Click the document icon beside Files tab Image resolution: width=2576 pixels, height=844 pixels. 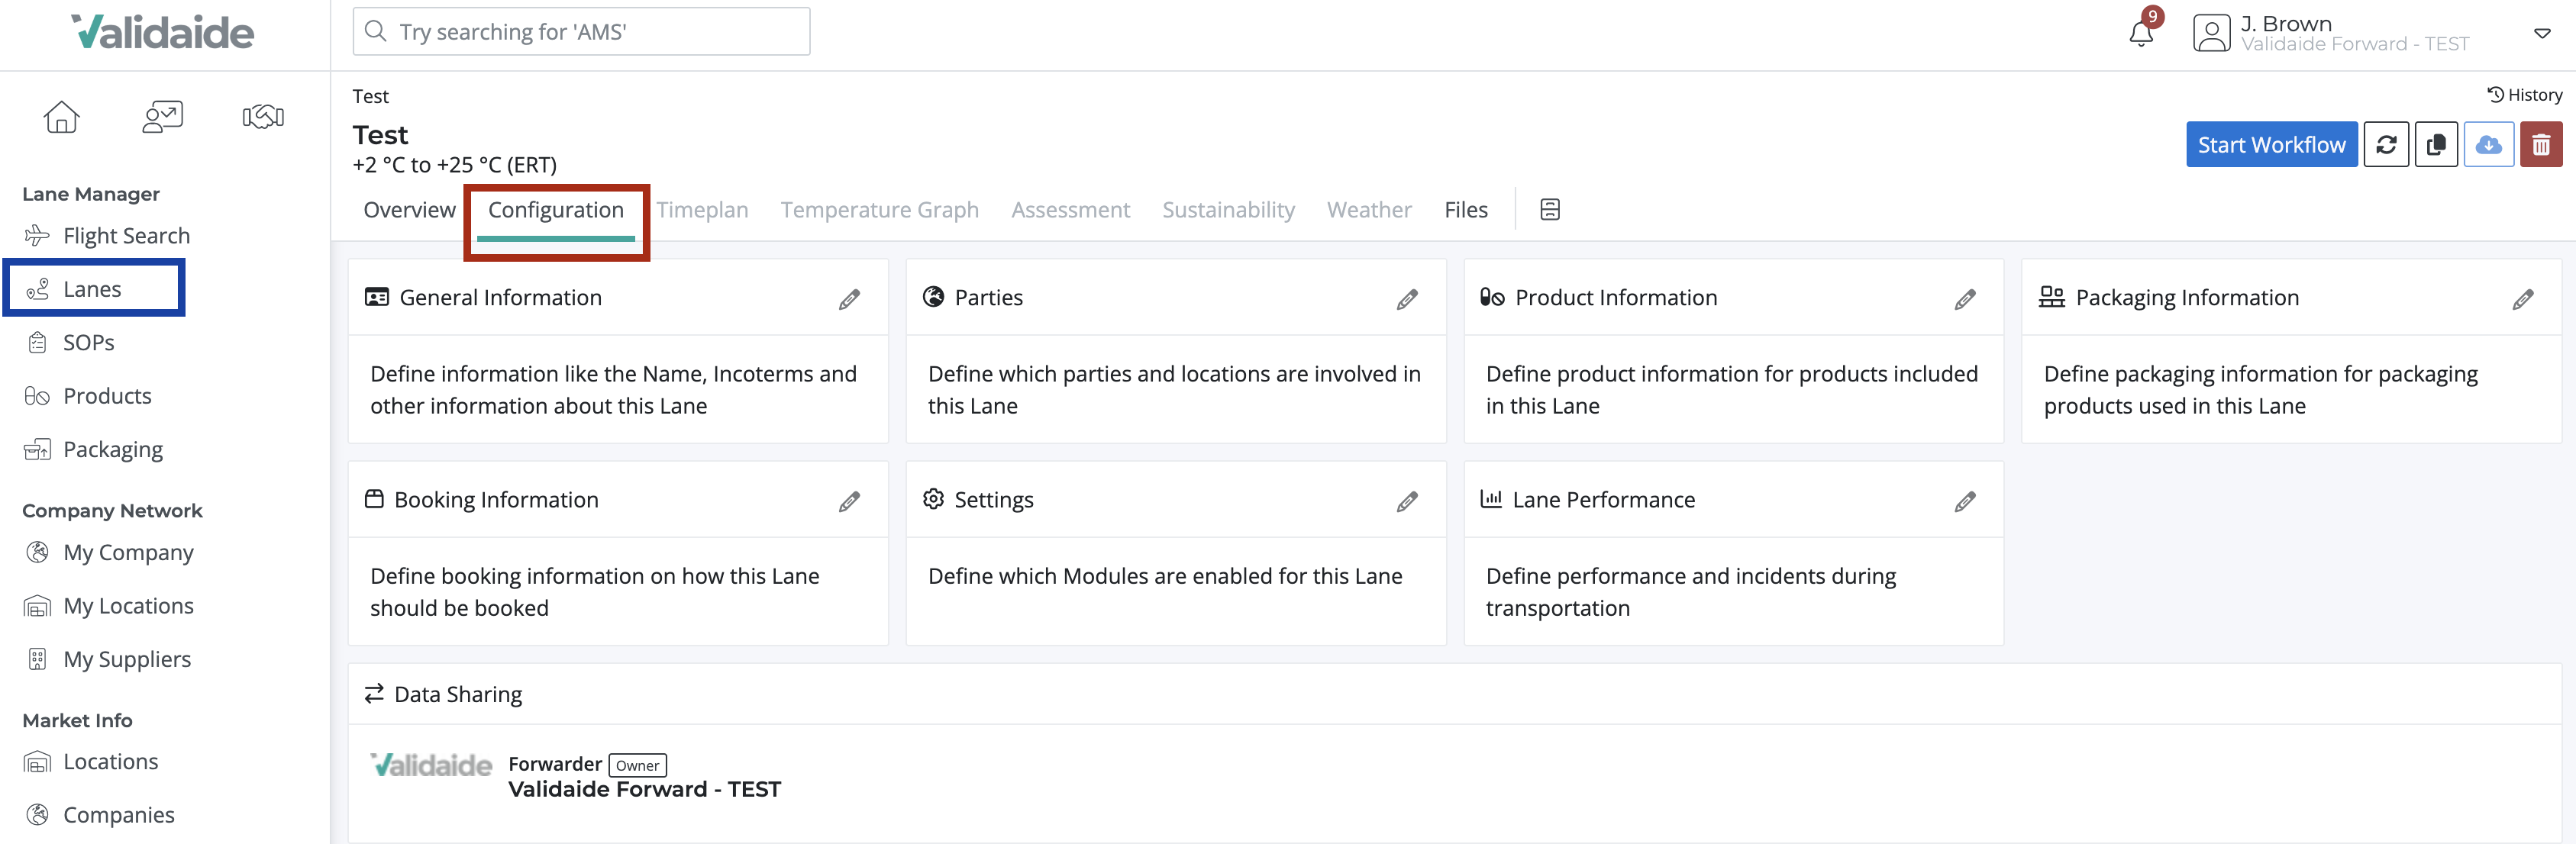(x=1549, y=209)
